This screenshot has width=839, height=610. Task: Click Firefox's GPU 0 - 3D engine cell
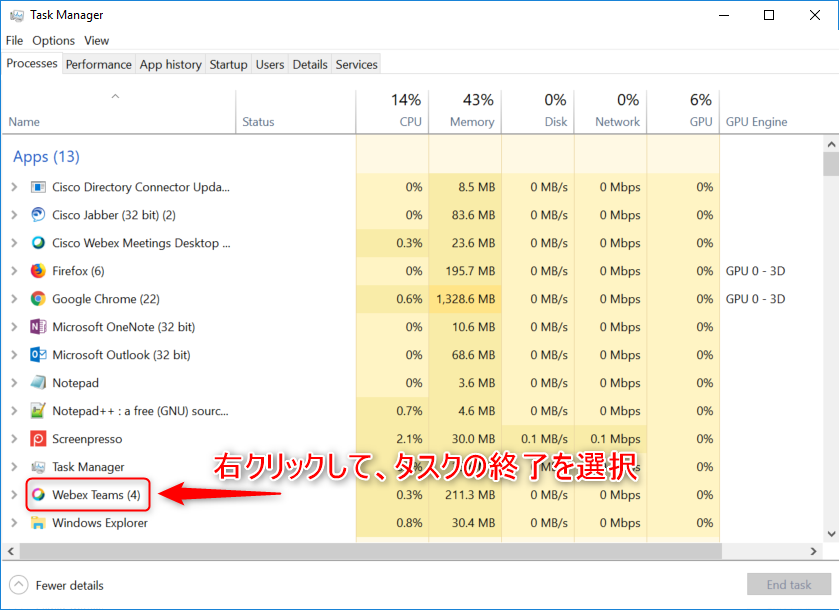click(756, 271)
